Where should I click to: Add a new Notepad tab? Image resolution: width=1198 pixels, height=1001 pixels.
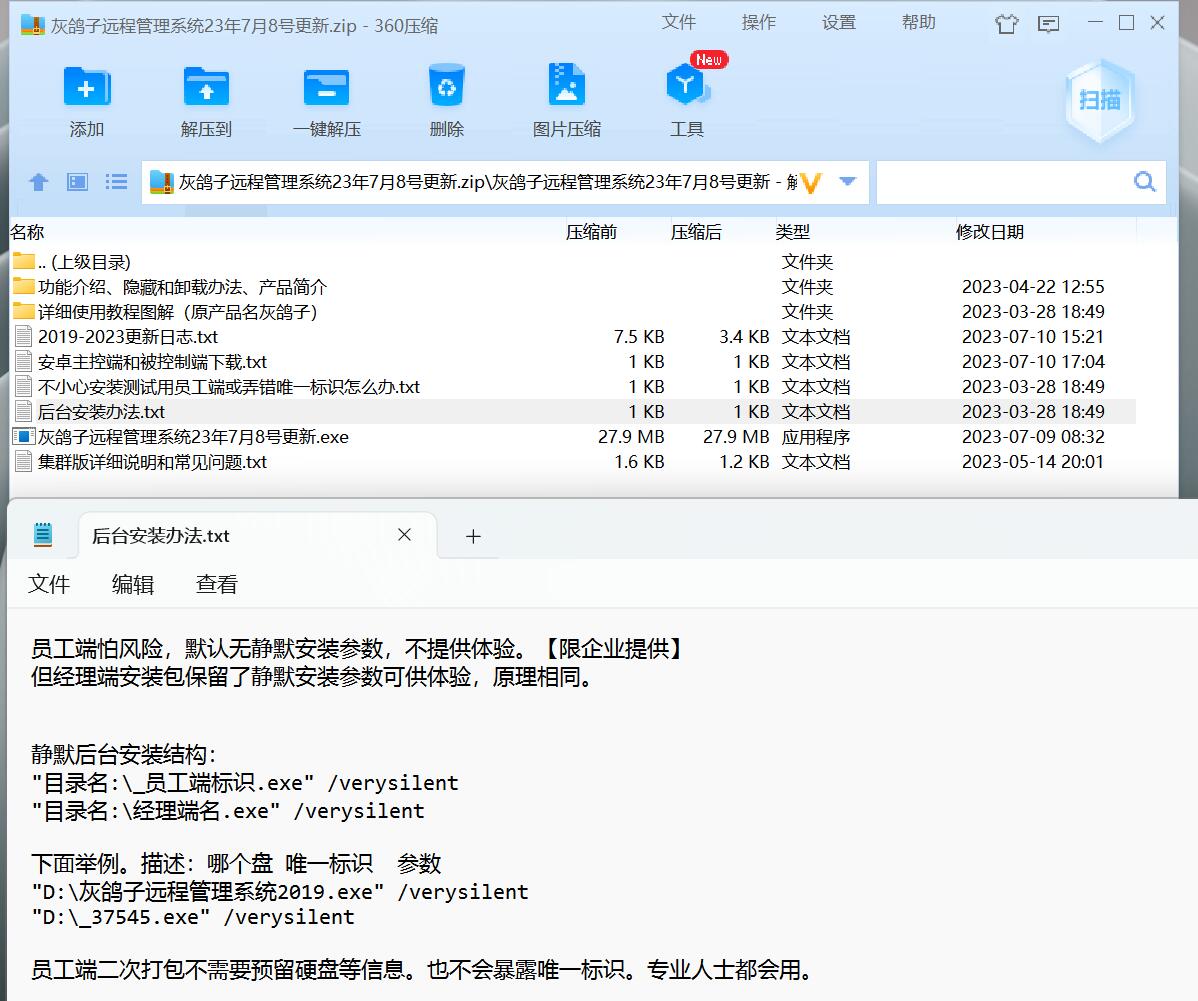click(x=473, y=536)
